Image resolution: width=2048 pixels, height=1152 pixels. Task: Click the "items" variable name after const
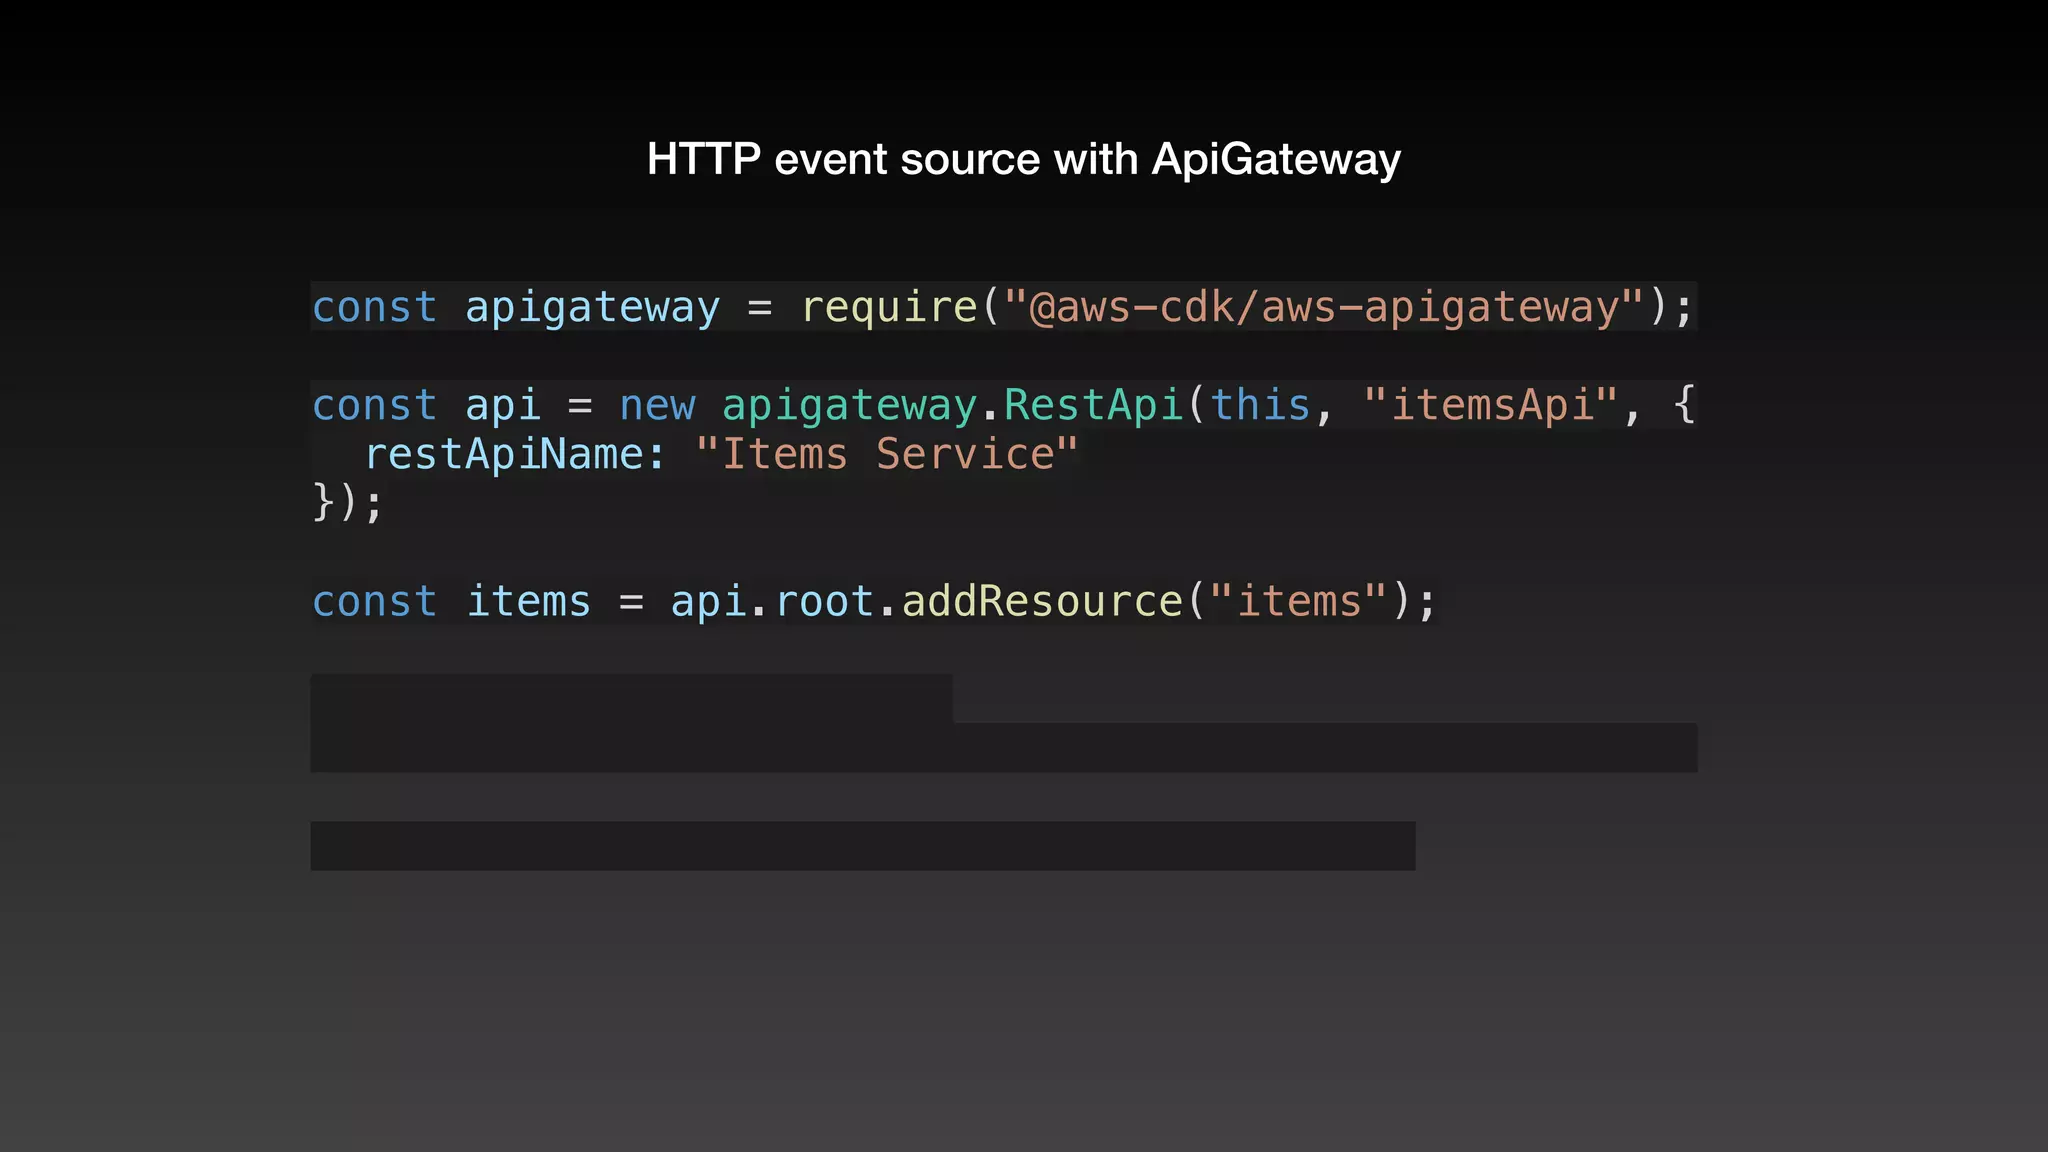pos(528,601)
